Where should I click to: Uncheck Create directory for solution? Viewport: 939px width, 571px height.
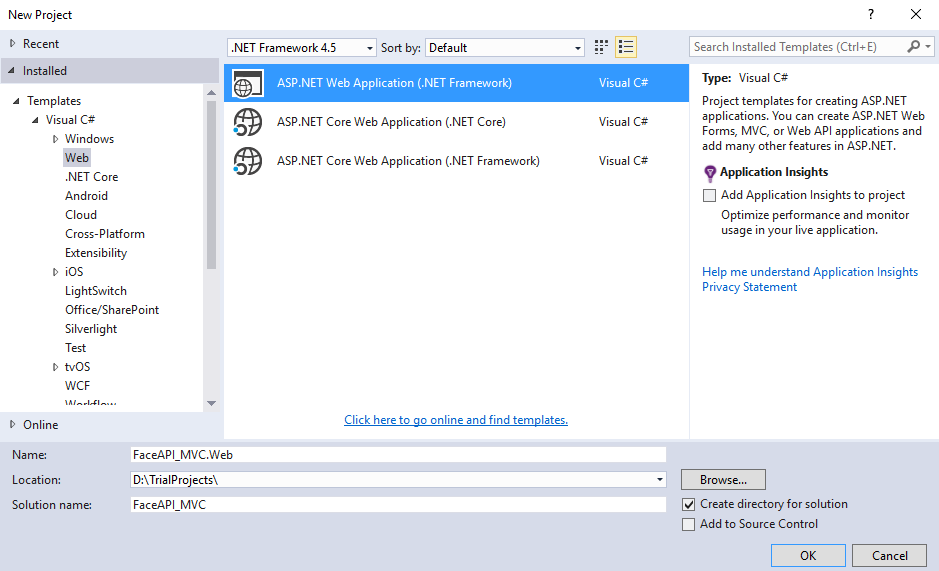point(689,504)
